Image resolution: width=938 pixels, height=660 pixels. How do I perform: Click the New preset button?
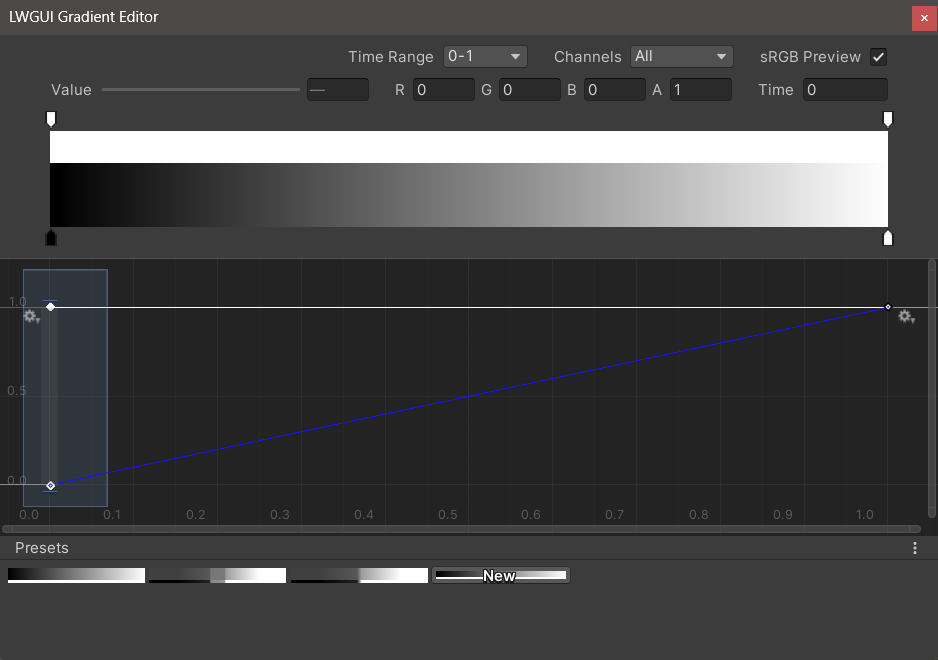(500, 575)
